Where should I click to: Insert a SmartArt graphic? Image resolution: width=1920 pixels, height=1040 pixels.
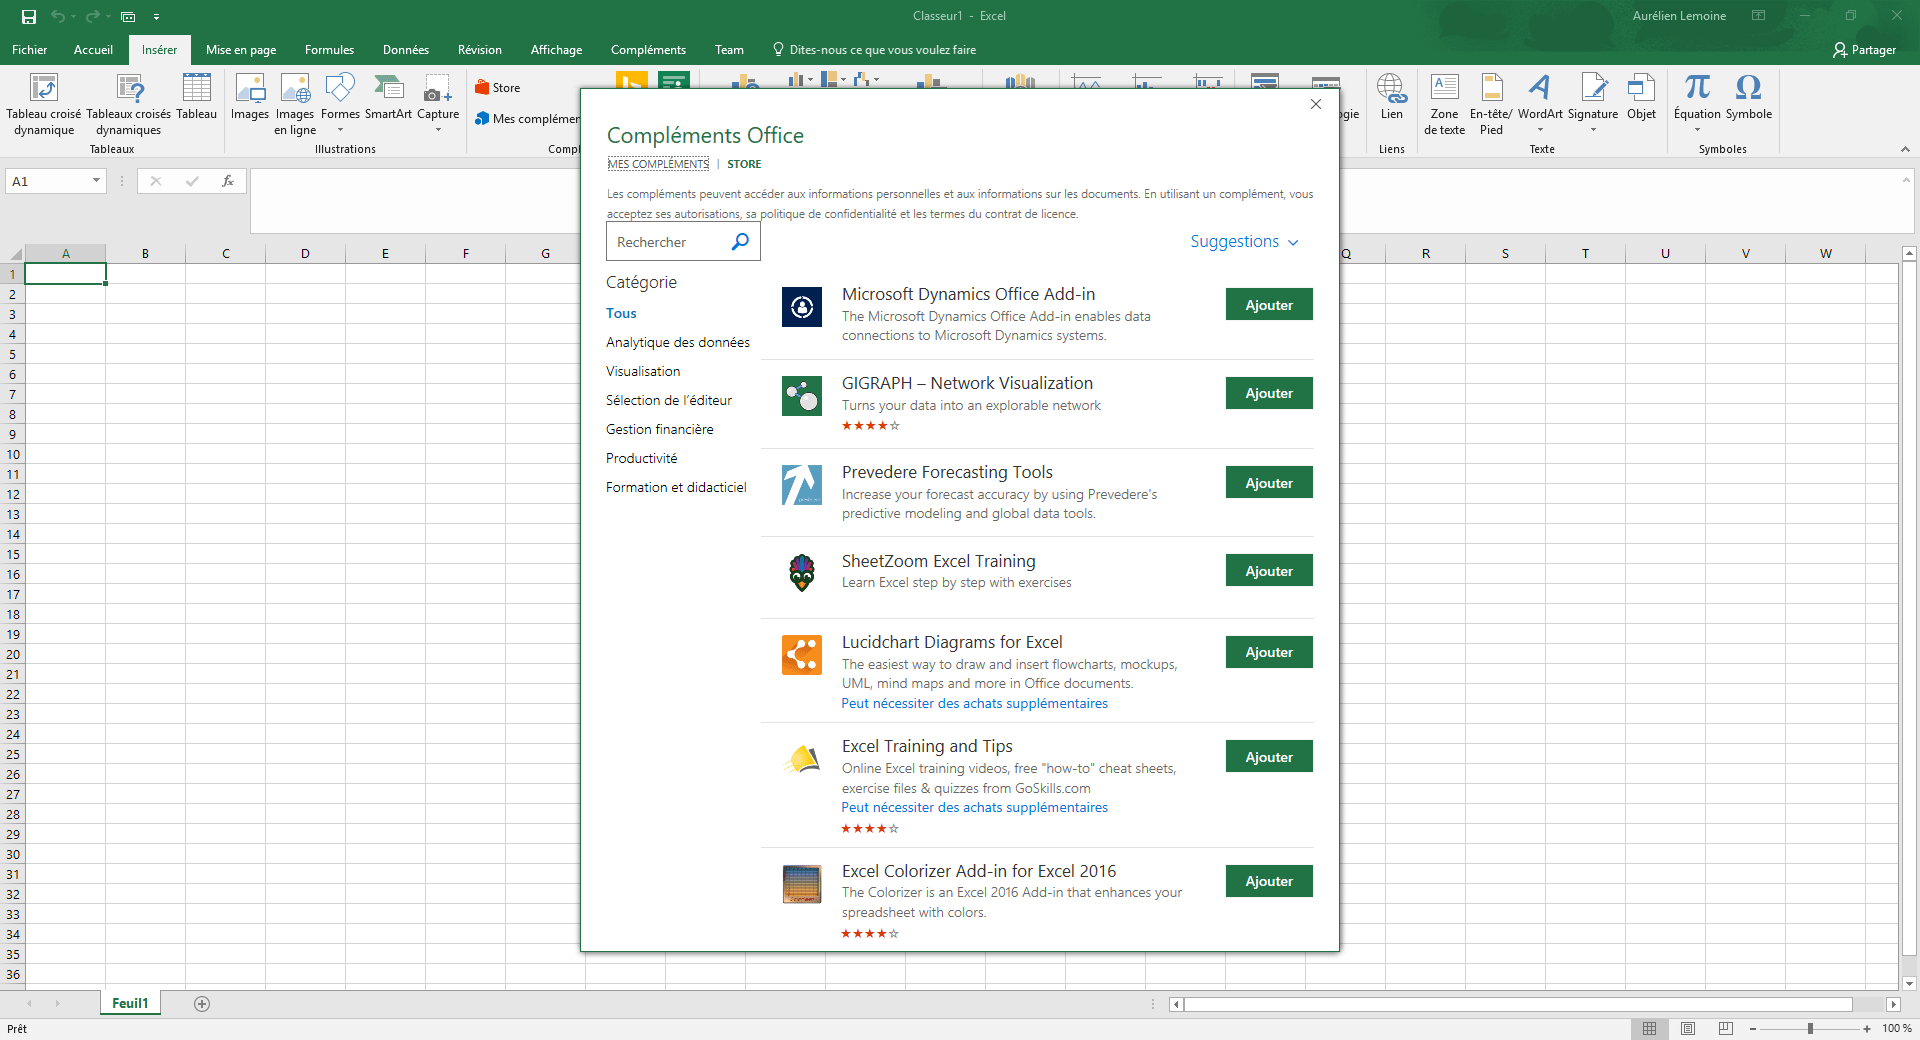[x=388, y=97]
